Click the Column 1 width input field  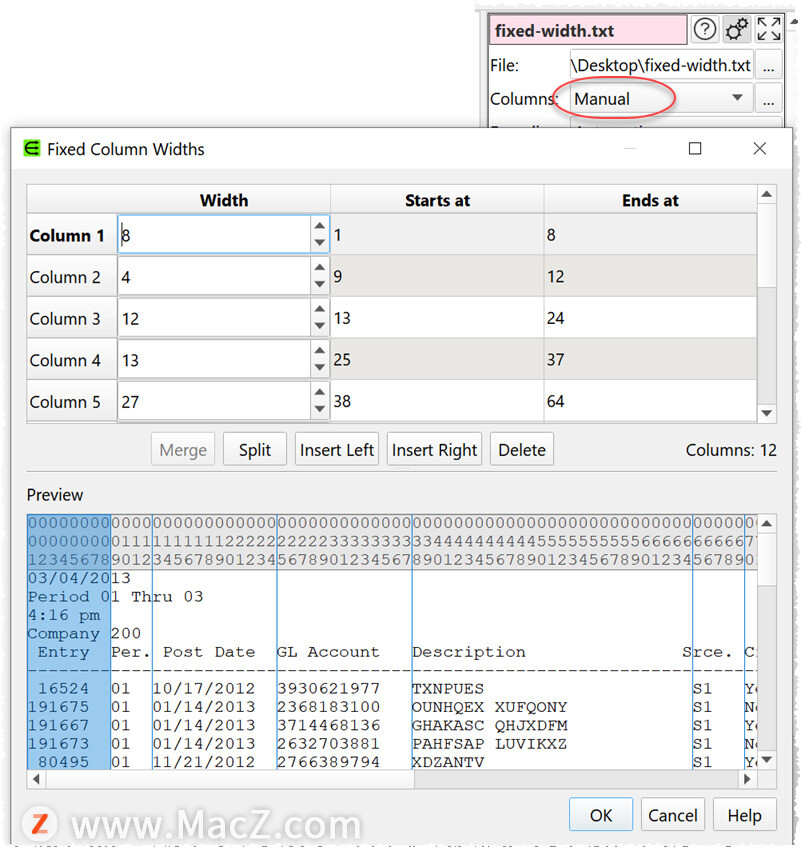tap(214, 234)
